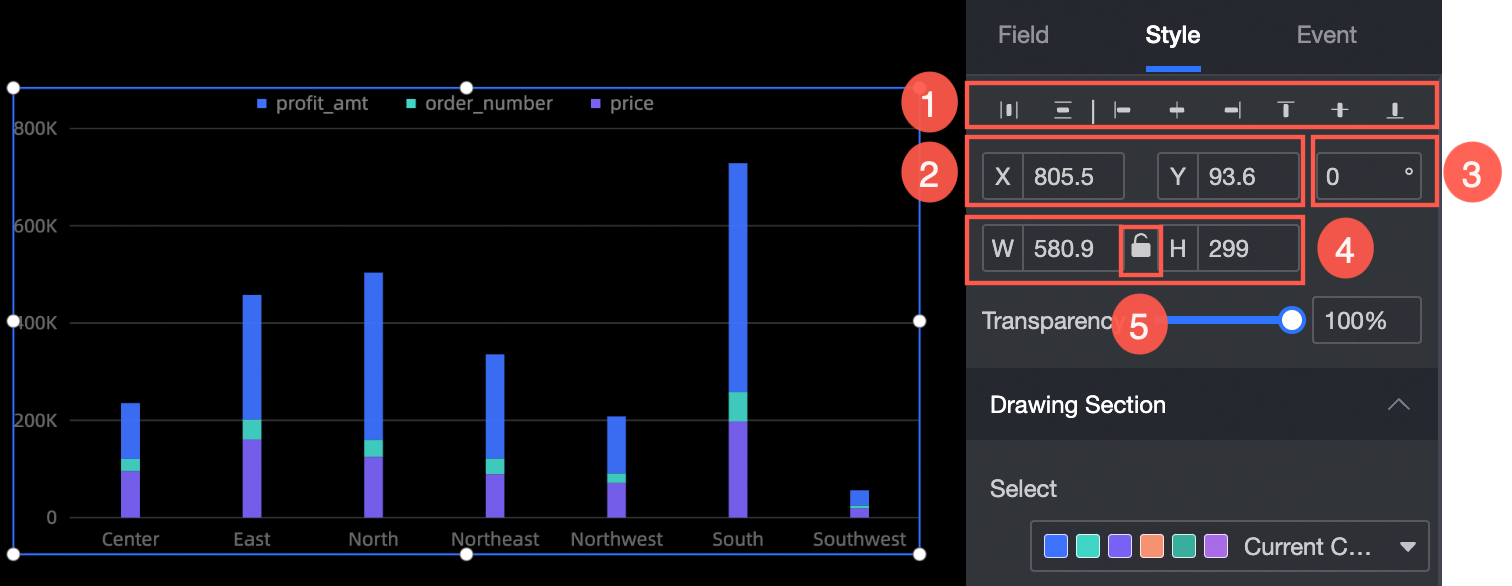
Task: Click the horizontal distribute spacing icon
Action: [x=1009, y=110]
